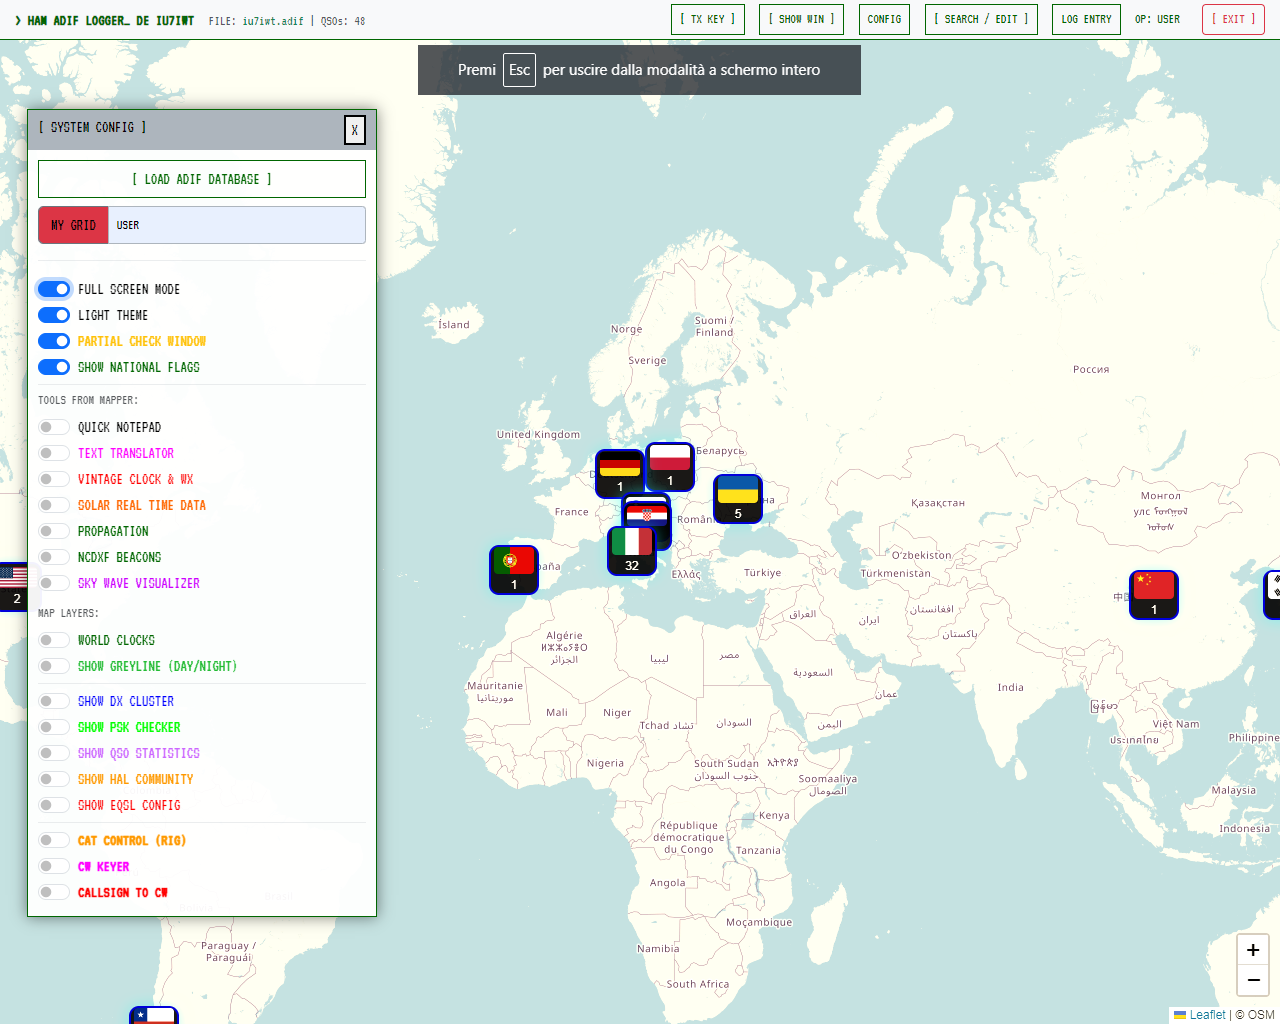1280x1024 pixels.
Task: Click the Italy flag marker with 32
Action: pos(632,550)
